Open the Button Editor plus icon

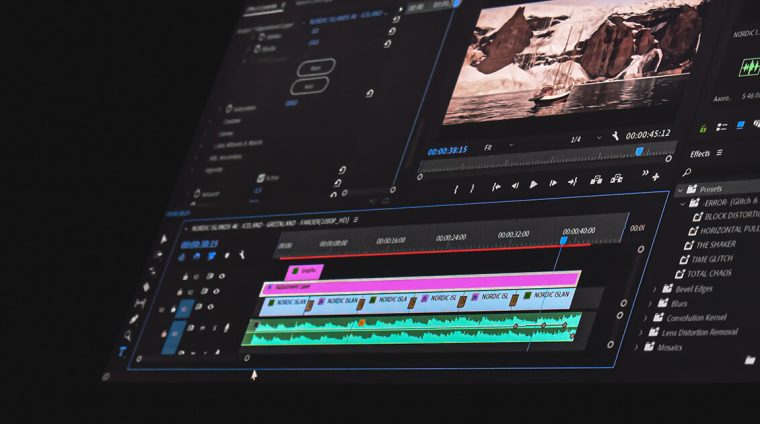(x=656, y=177)
